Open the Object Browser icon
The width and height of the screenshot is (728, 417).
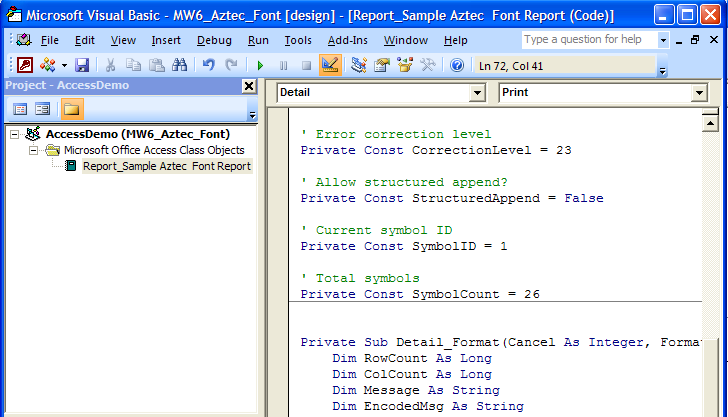tap(405, 65)
